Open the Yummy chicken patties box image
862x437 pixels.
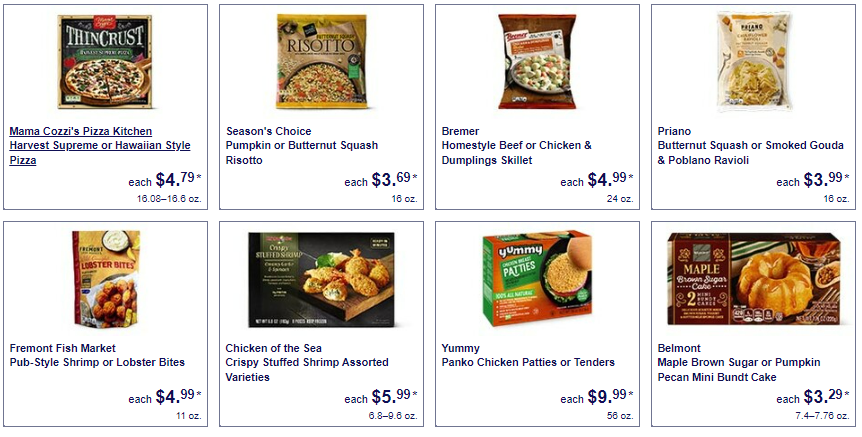tap(537, 279)
